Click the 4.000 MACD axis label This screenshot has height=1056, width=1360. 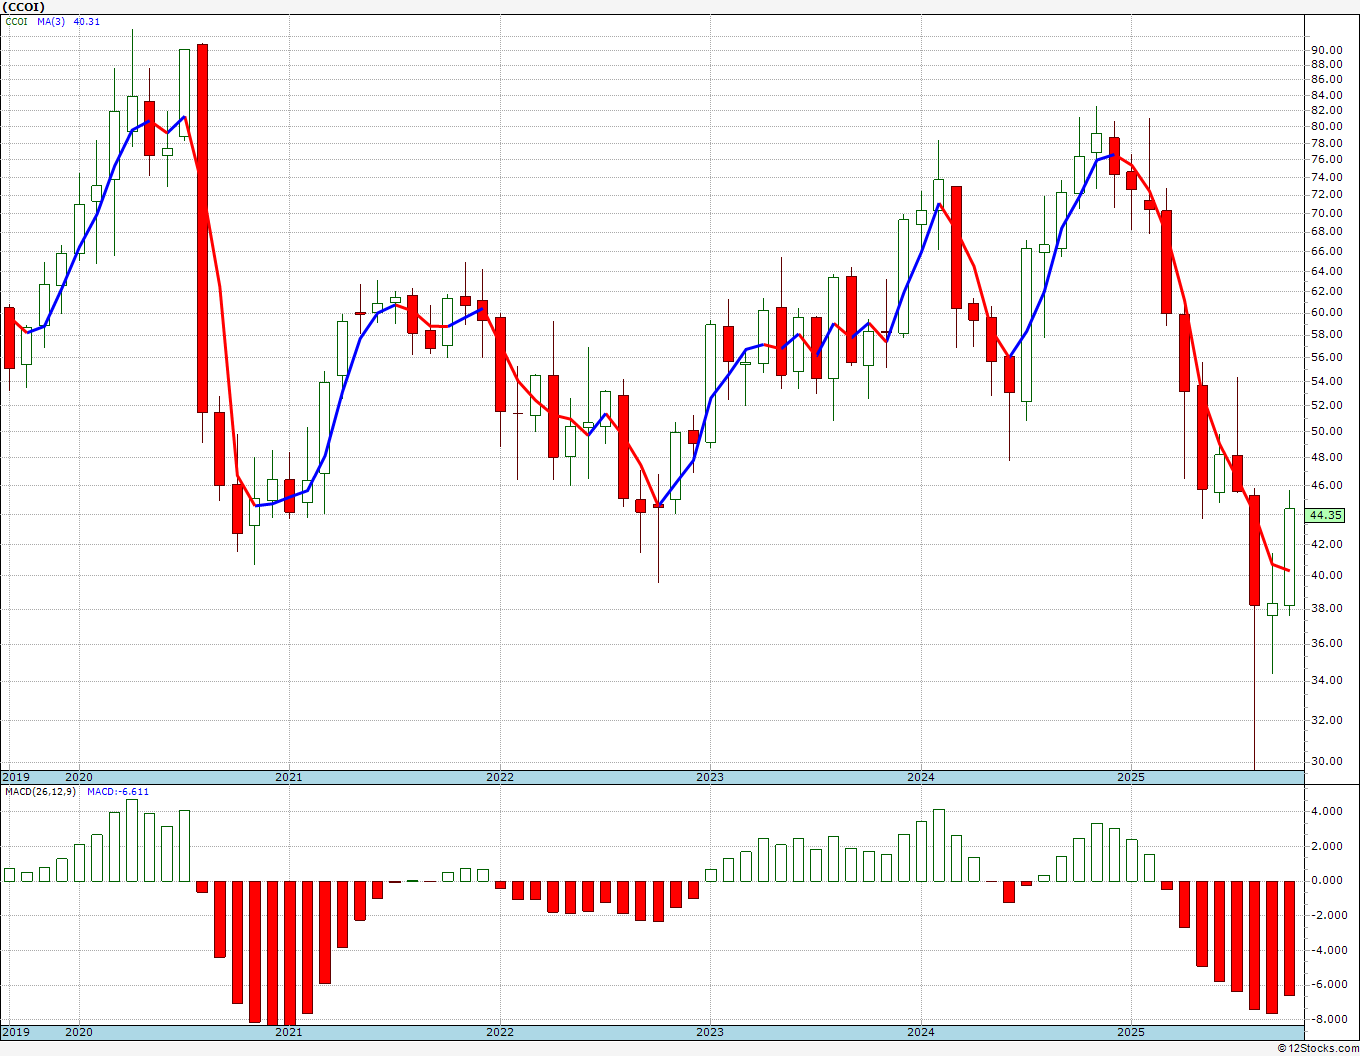pos(1326,811)
